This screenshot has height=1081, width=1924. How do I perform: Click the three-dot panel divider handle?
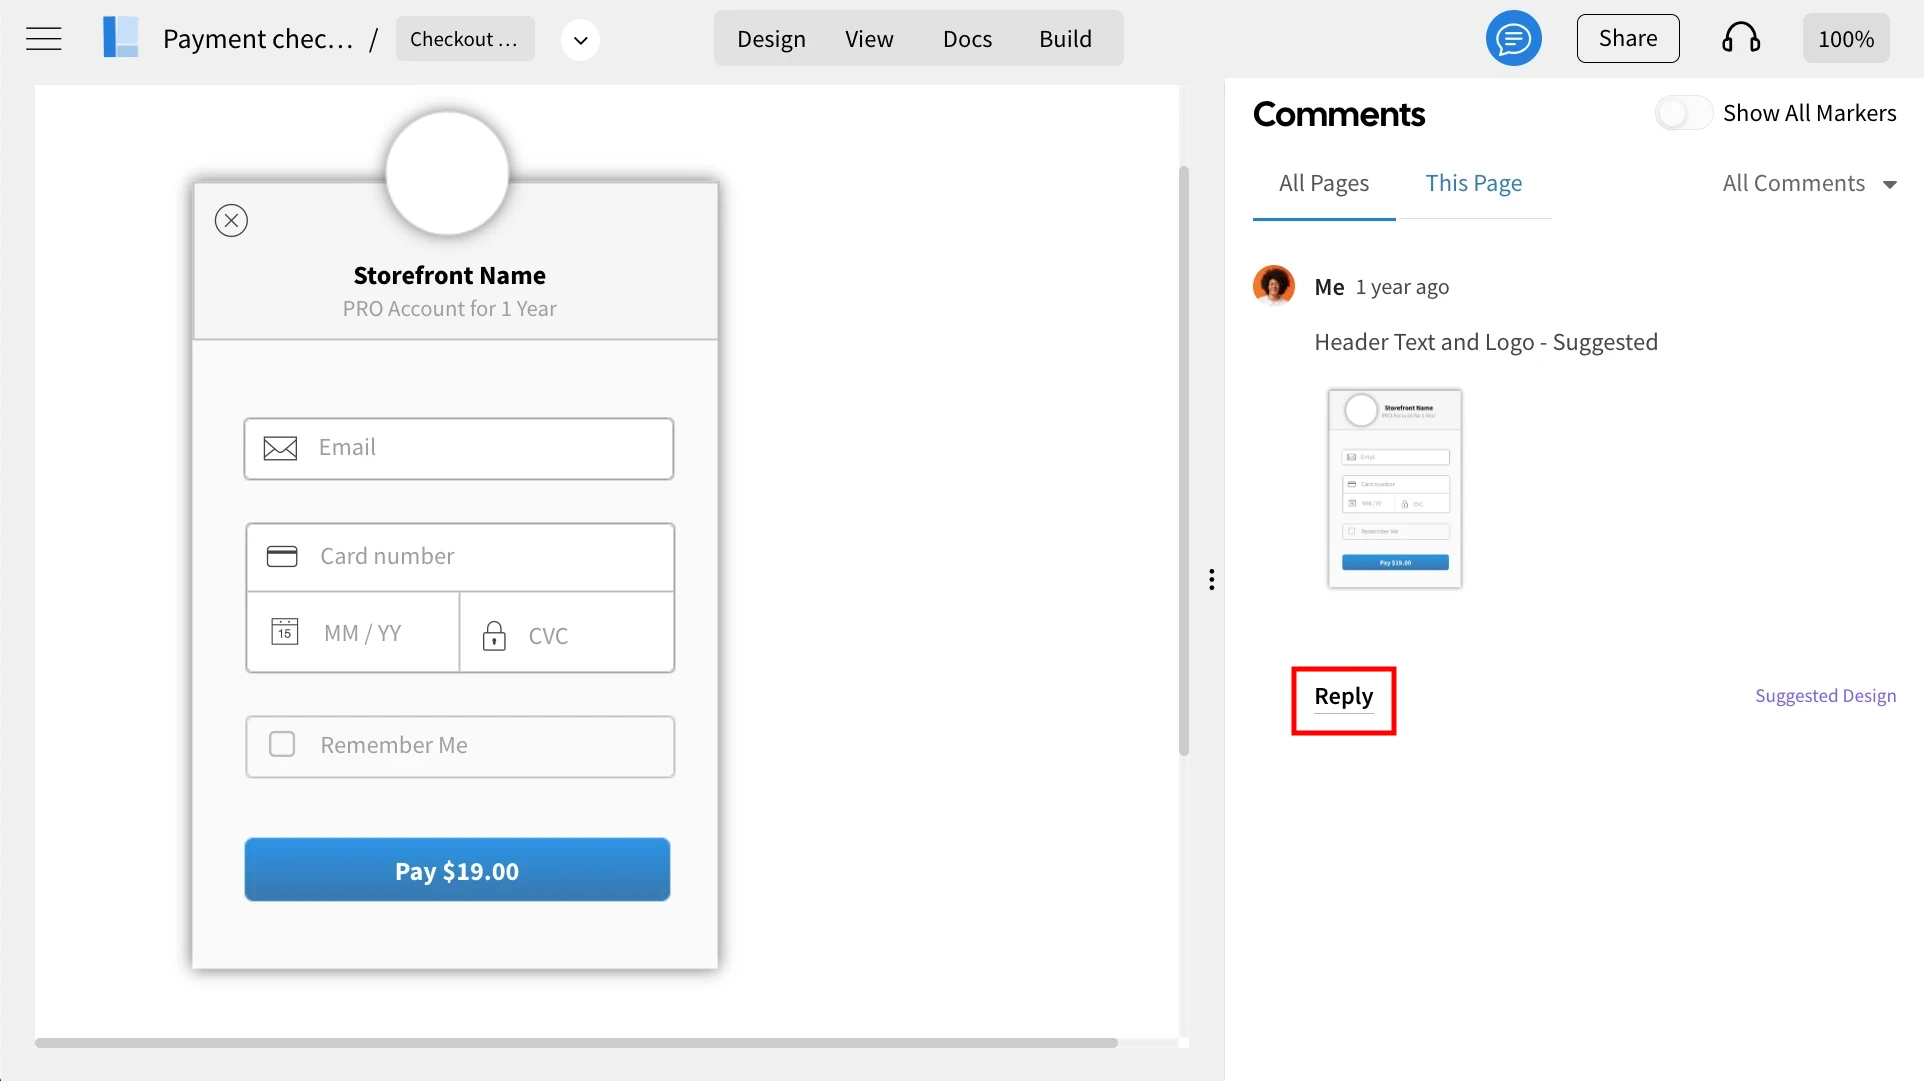1211,580
